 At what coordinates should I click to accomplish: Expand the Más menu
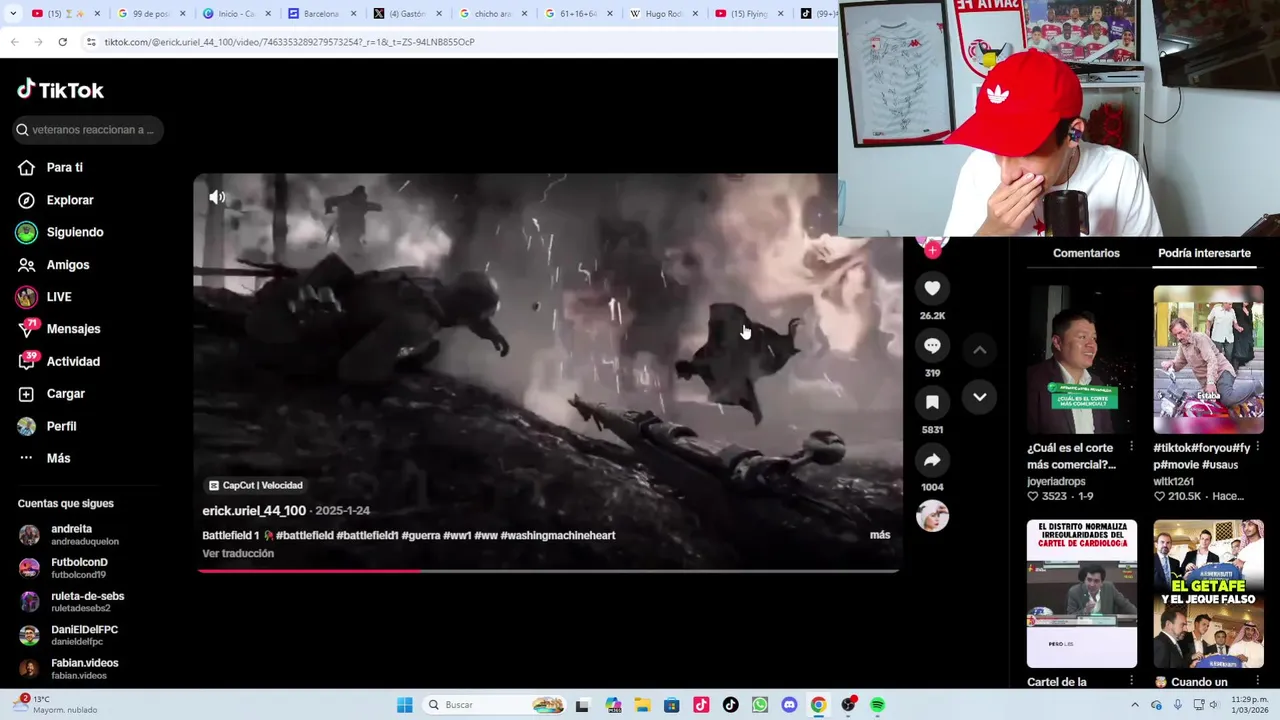pyautogui.click(x=45, y=458)
